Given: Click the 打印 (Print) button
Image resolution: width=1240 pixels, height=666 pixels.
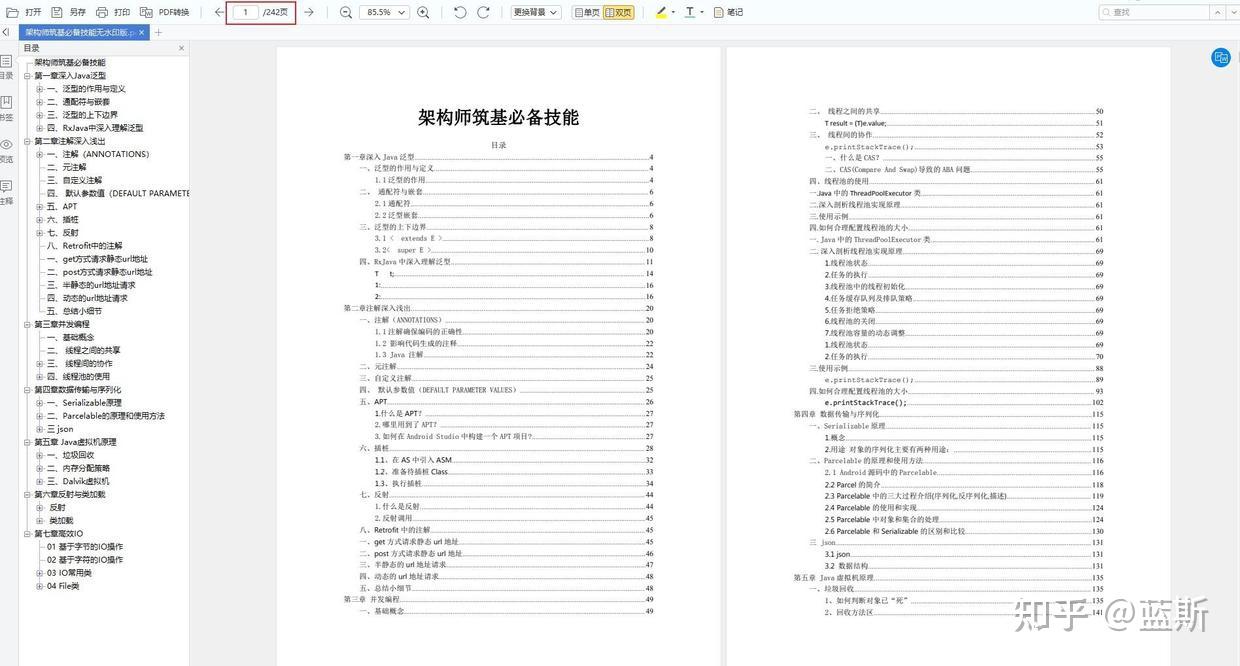Looking at the screenshot, I should [113, 12].
